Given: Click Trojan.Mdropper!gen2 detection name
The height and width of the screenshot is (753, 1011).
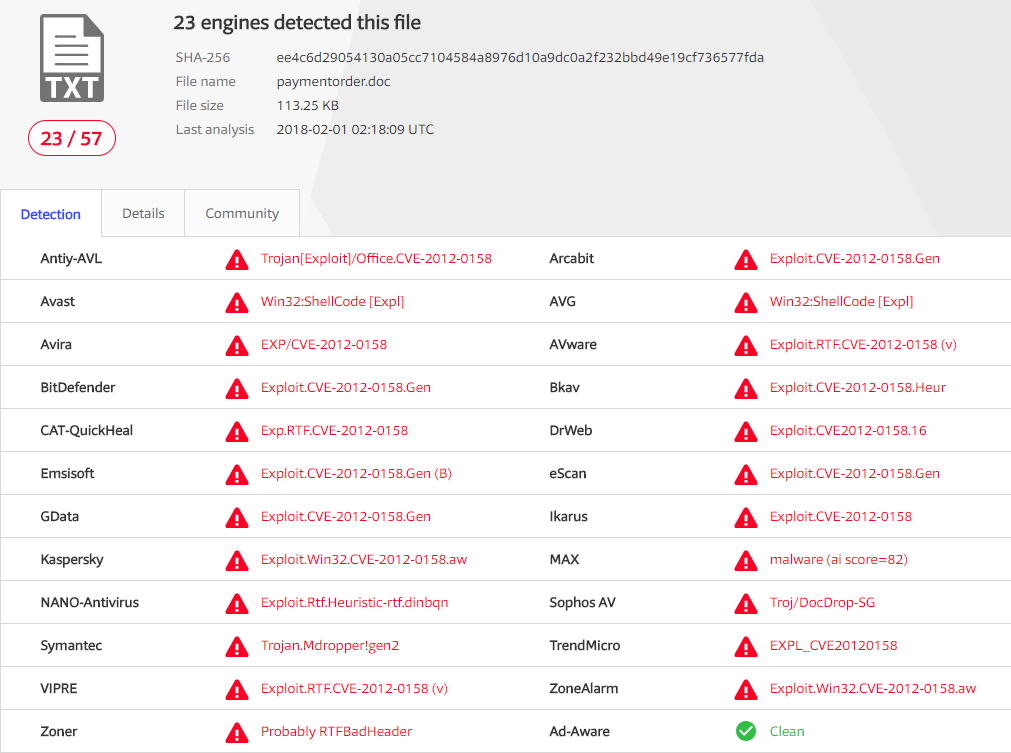Looking at the screenshot, I should [x=330, y=645].
